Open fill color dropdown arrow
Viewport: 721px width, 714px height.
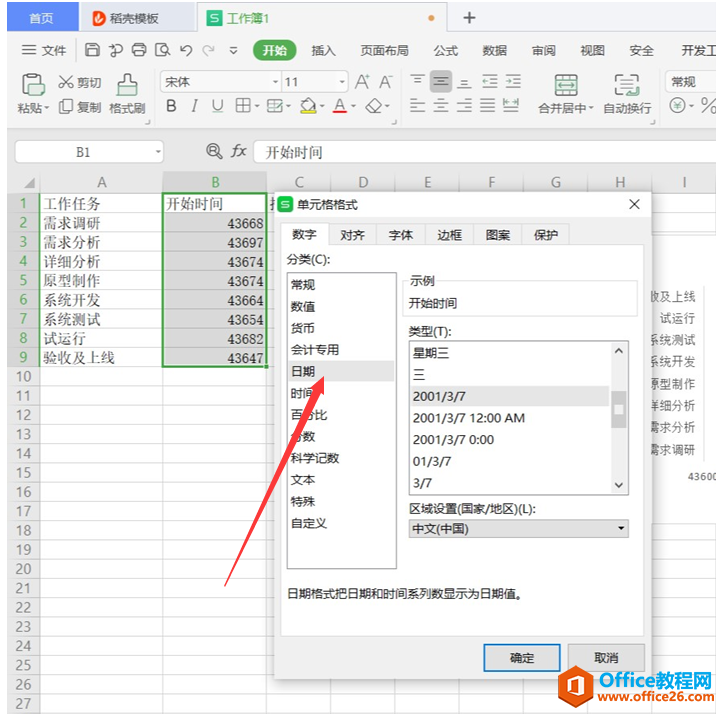coord(322,106)
